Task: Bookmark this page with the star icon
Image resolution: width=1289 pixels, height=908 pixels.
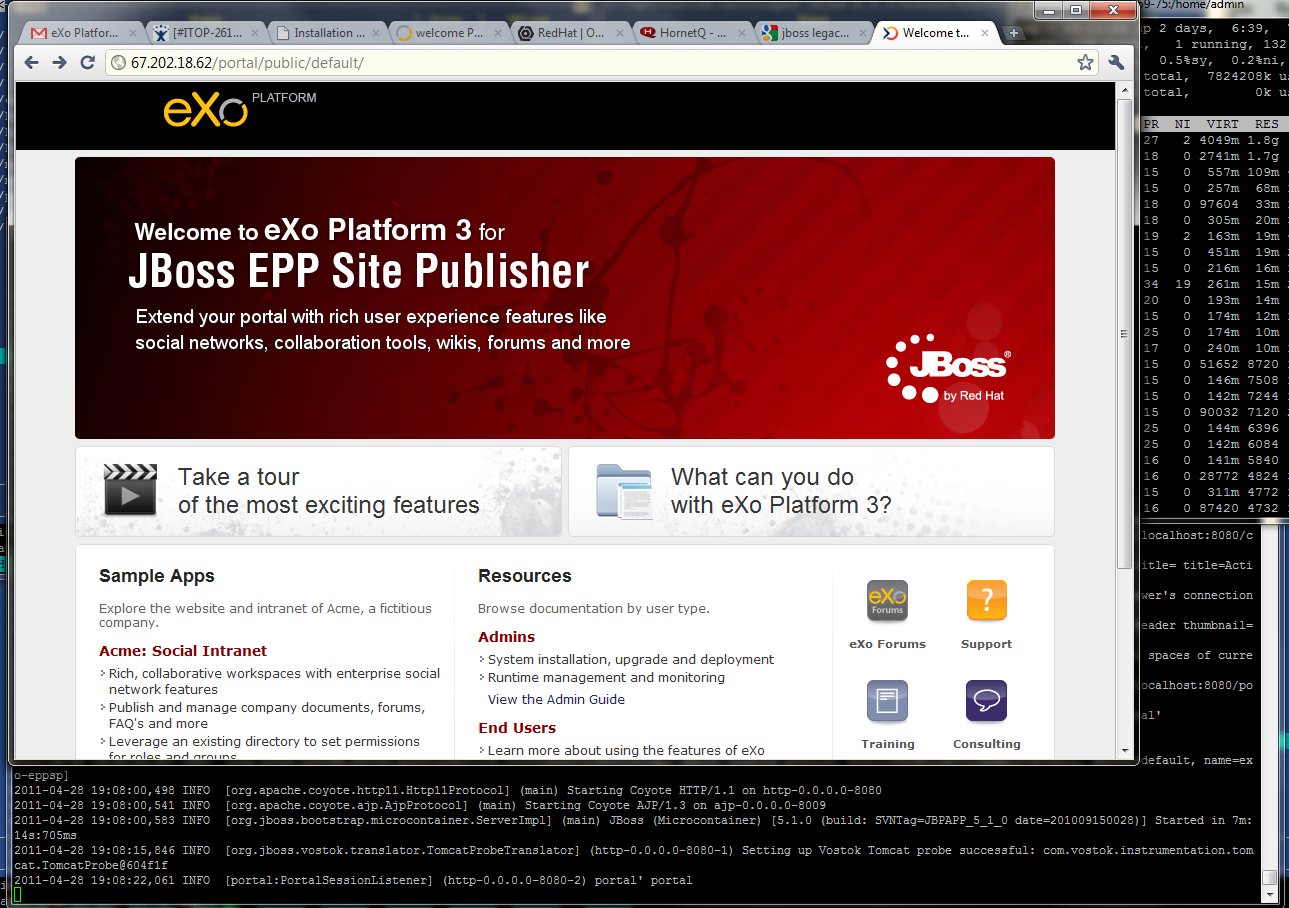Action: click(x=1085, y=62)
